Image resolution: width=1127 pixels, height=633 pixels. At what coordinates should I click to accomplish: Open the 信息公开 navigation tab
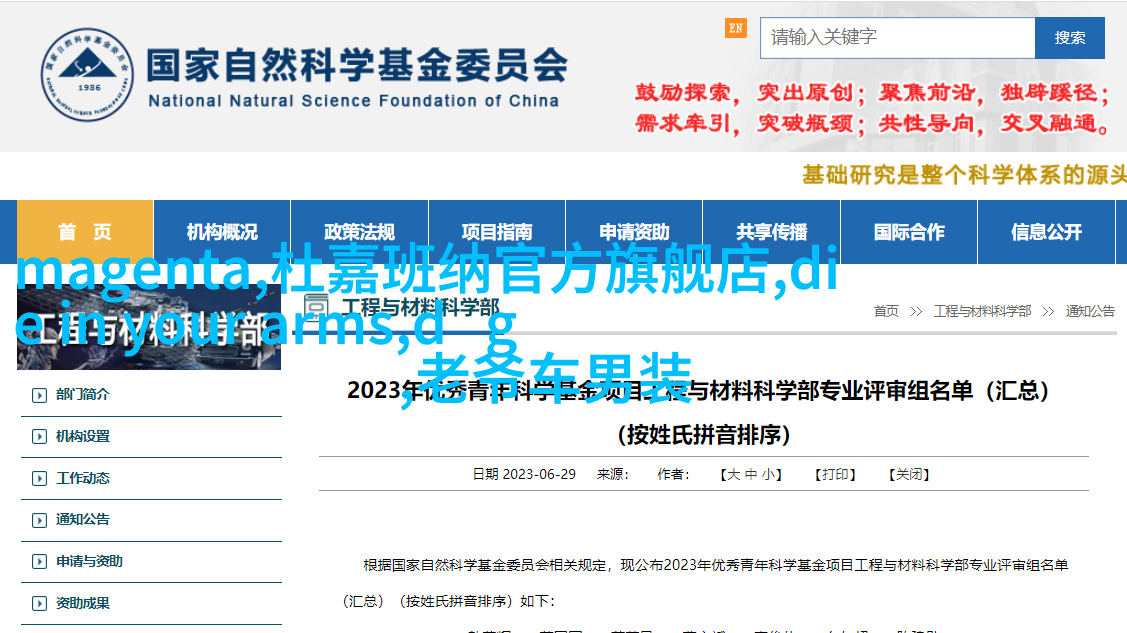pyautogui.click(x=1046, y=231)
